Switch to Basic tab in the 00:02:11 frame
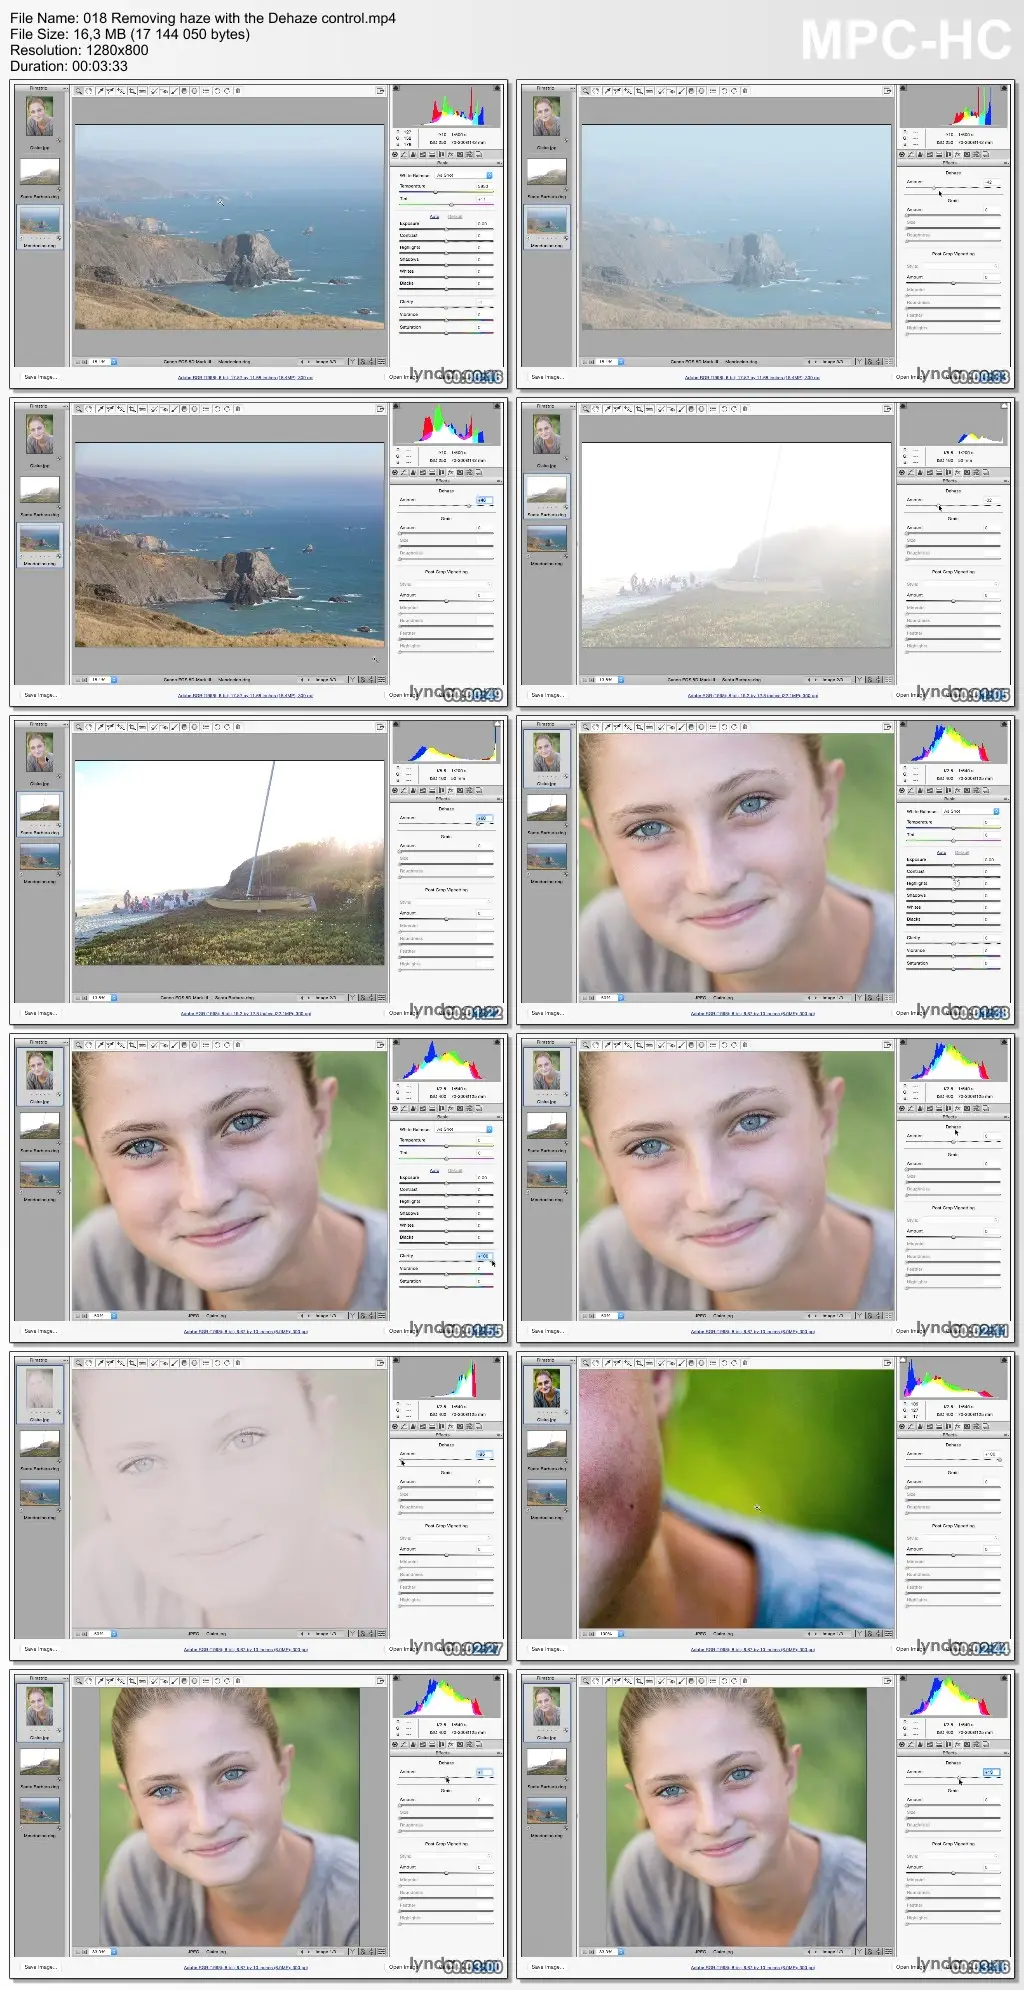1024x1990 pixels. pos(902,1108)
